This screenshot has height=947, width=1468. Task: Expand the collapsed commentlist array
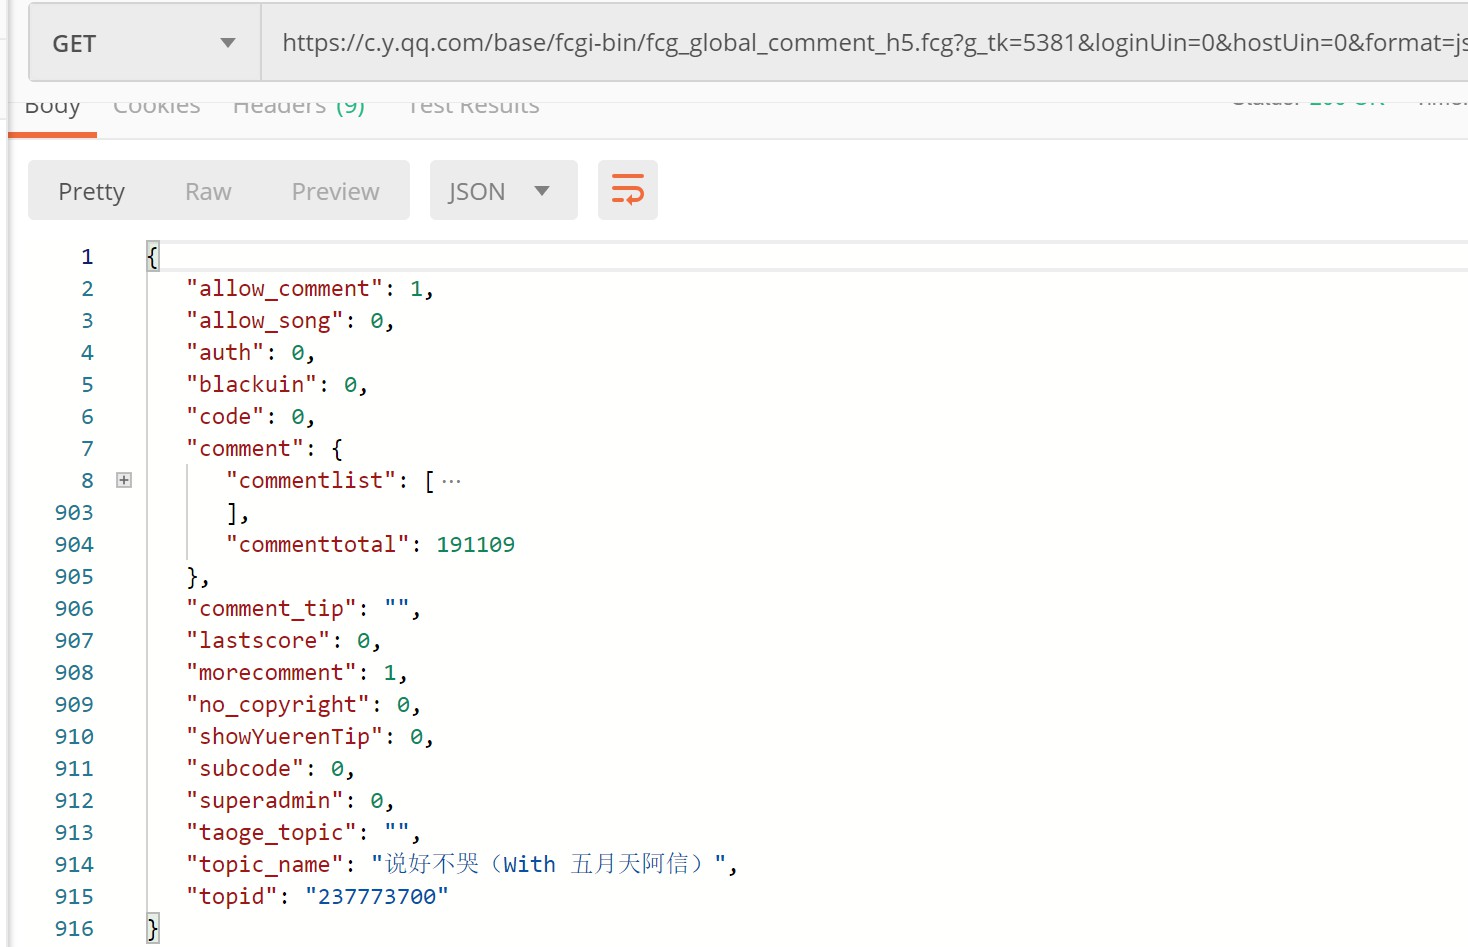pyautogui.click(x=124, y=480)
